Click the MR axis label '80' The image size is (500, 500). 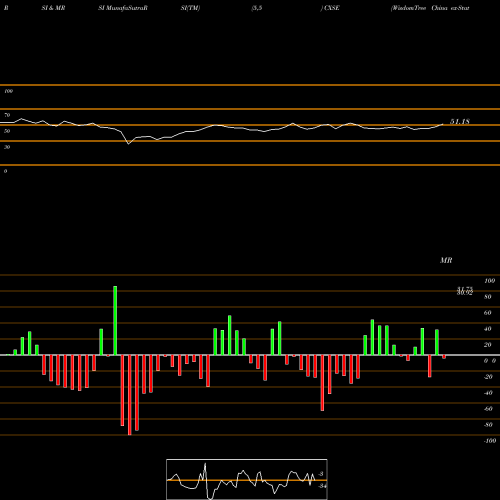[488, 297]
